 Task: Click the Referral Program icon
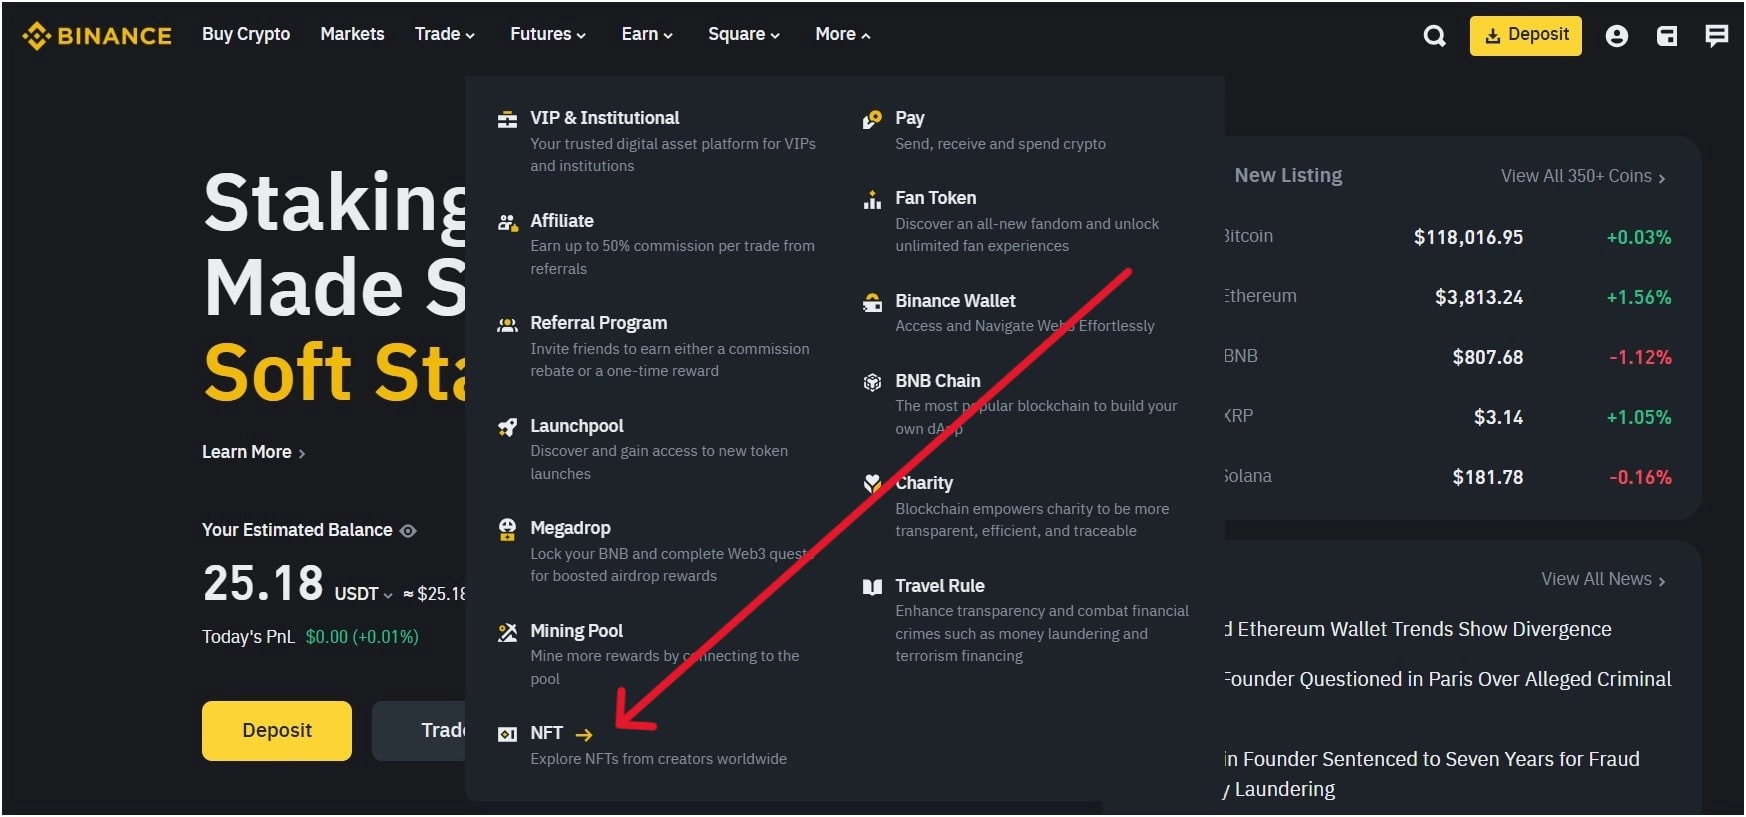tap(508, 324)
